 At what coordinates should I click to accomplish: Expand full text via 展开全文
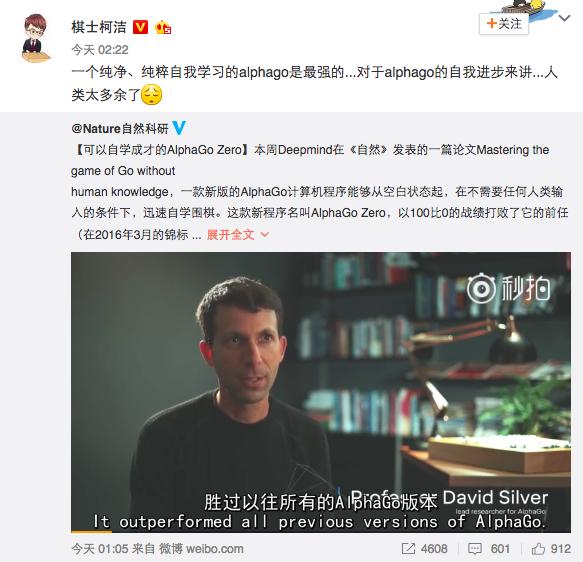231,235
